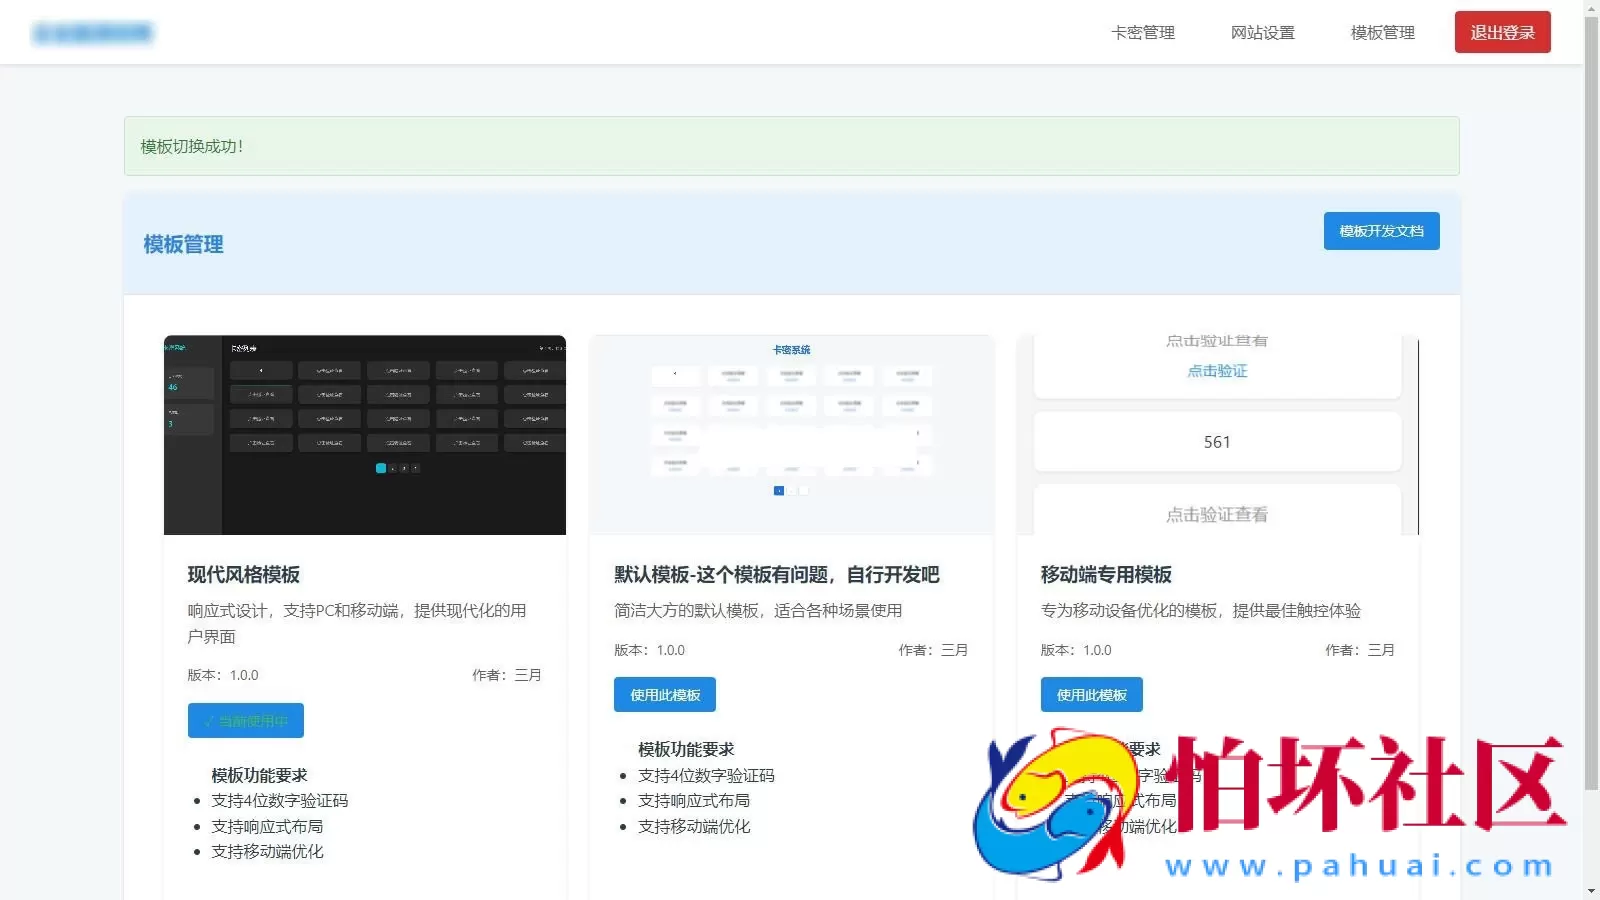Click the red 退出登录 button

1501,32
